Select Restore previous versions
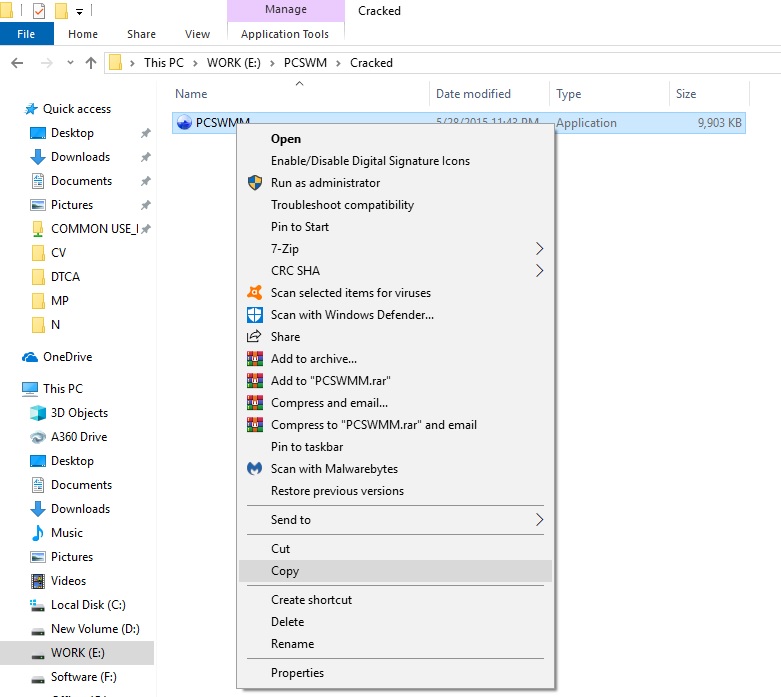The width and height of the screenshot is (781, 697). (x=395, y=491)
